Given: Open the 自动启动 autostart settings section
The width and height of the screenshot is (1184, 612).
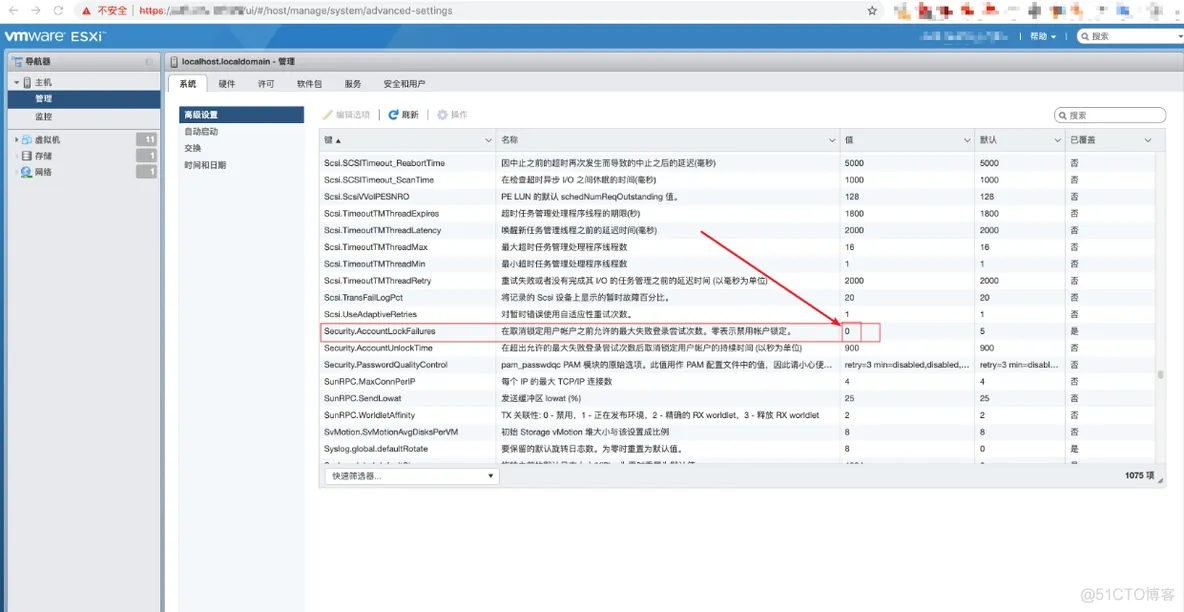Looking at the screenshot, I should click(x=201, y=131).
